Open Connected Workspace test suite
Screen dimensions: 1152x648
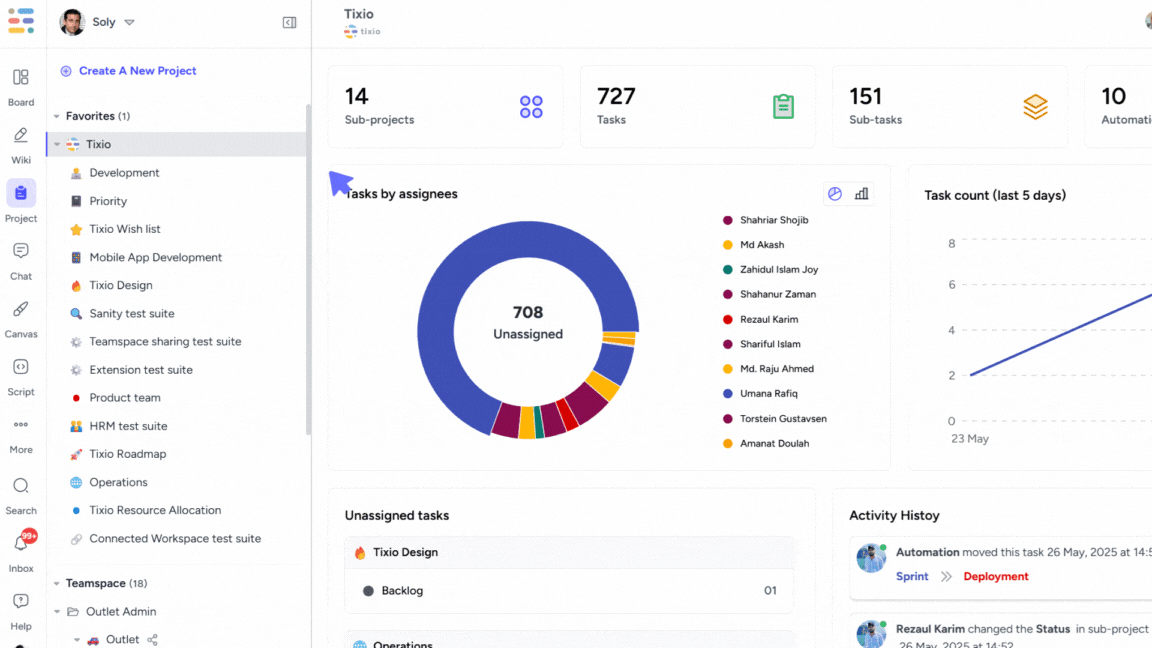pos(176,539)
